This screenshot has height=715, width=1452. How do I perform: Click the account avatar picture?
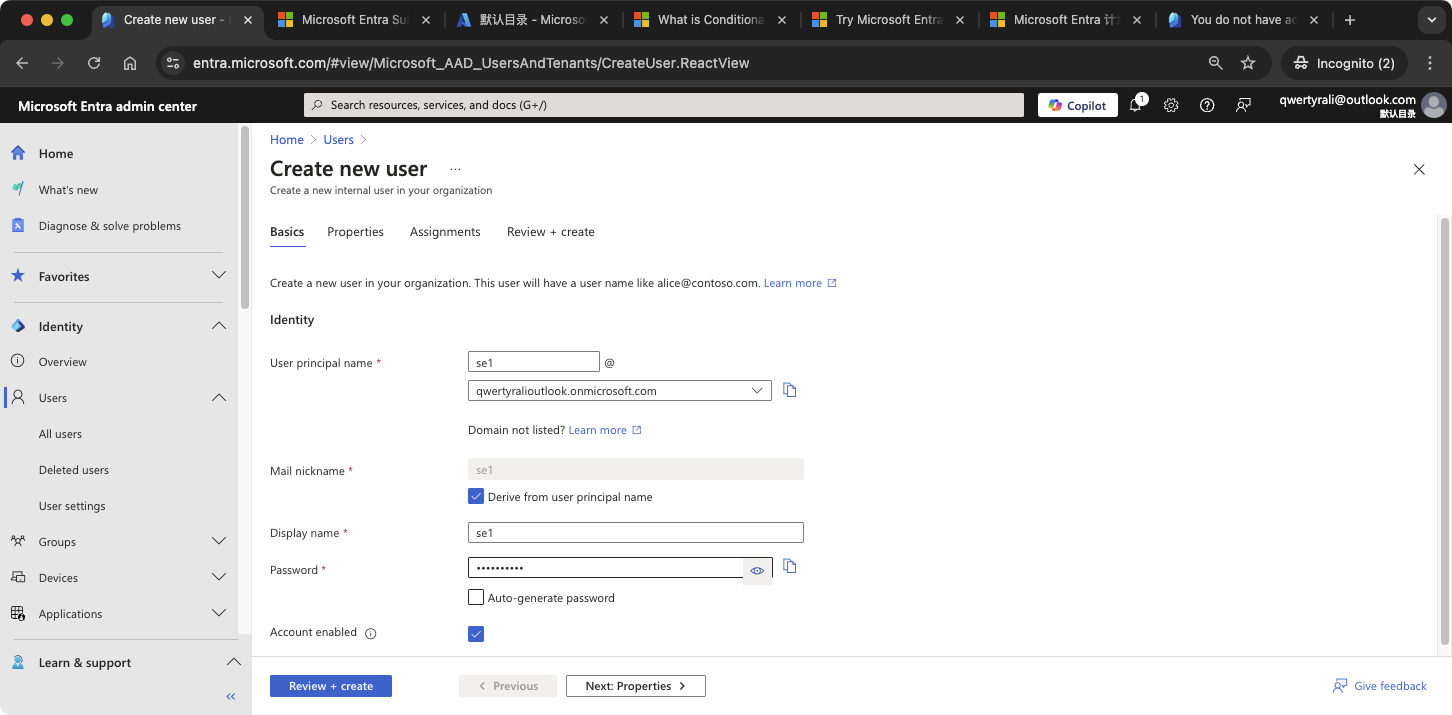click(x=1434, y=105)
